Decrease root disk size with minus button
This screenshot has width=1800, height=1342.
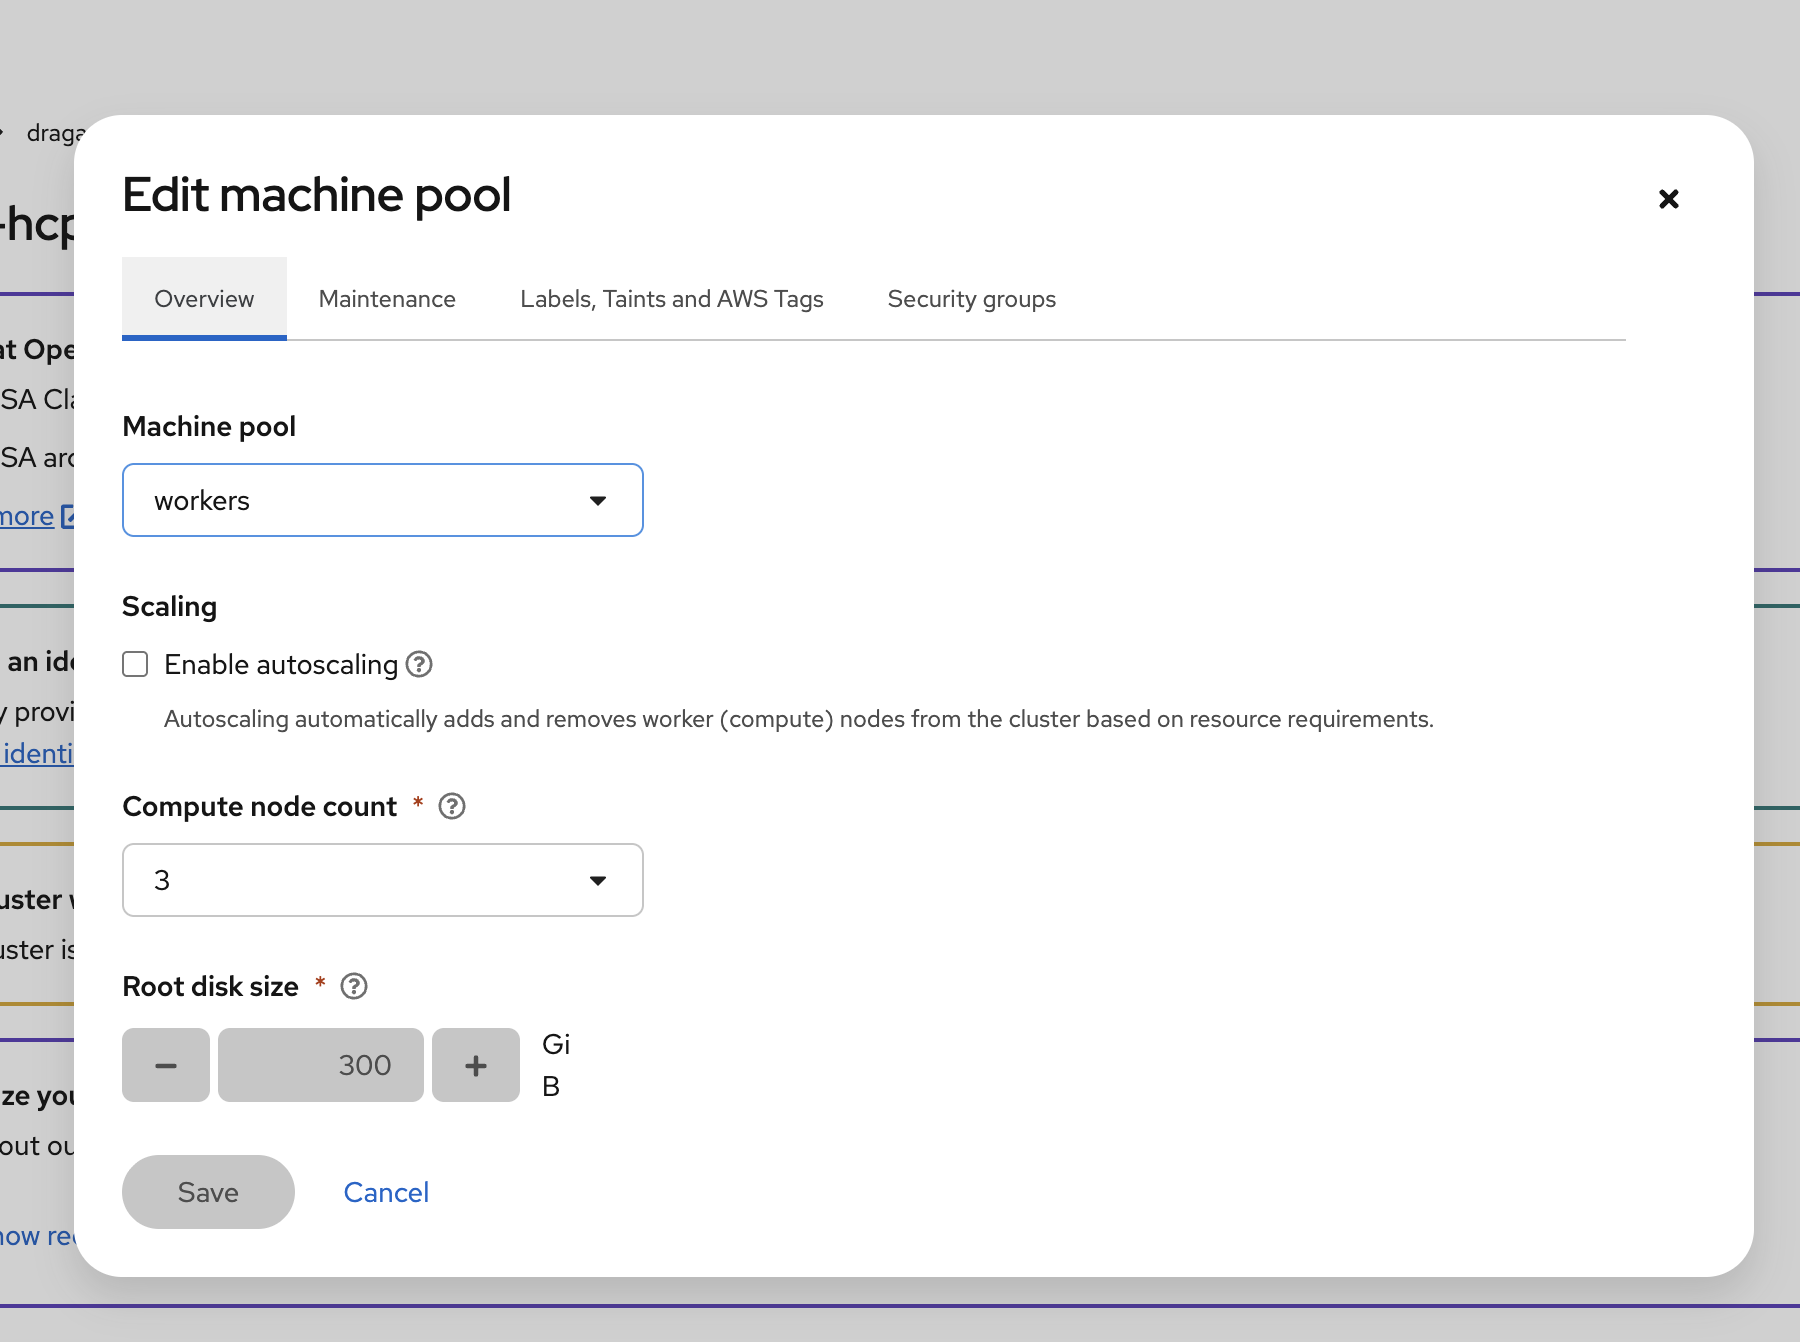[166, 1065]
